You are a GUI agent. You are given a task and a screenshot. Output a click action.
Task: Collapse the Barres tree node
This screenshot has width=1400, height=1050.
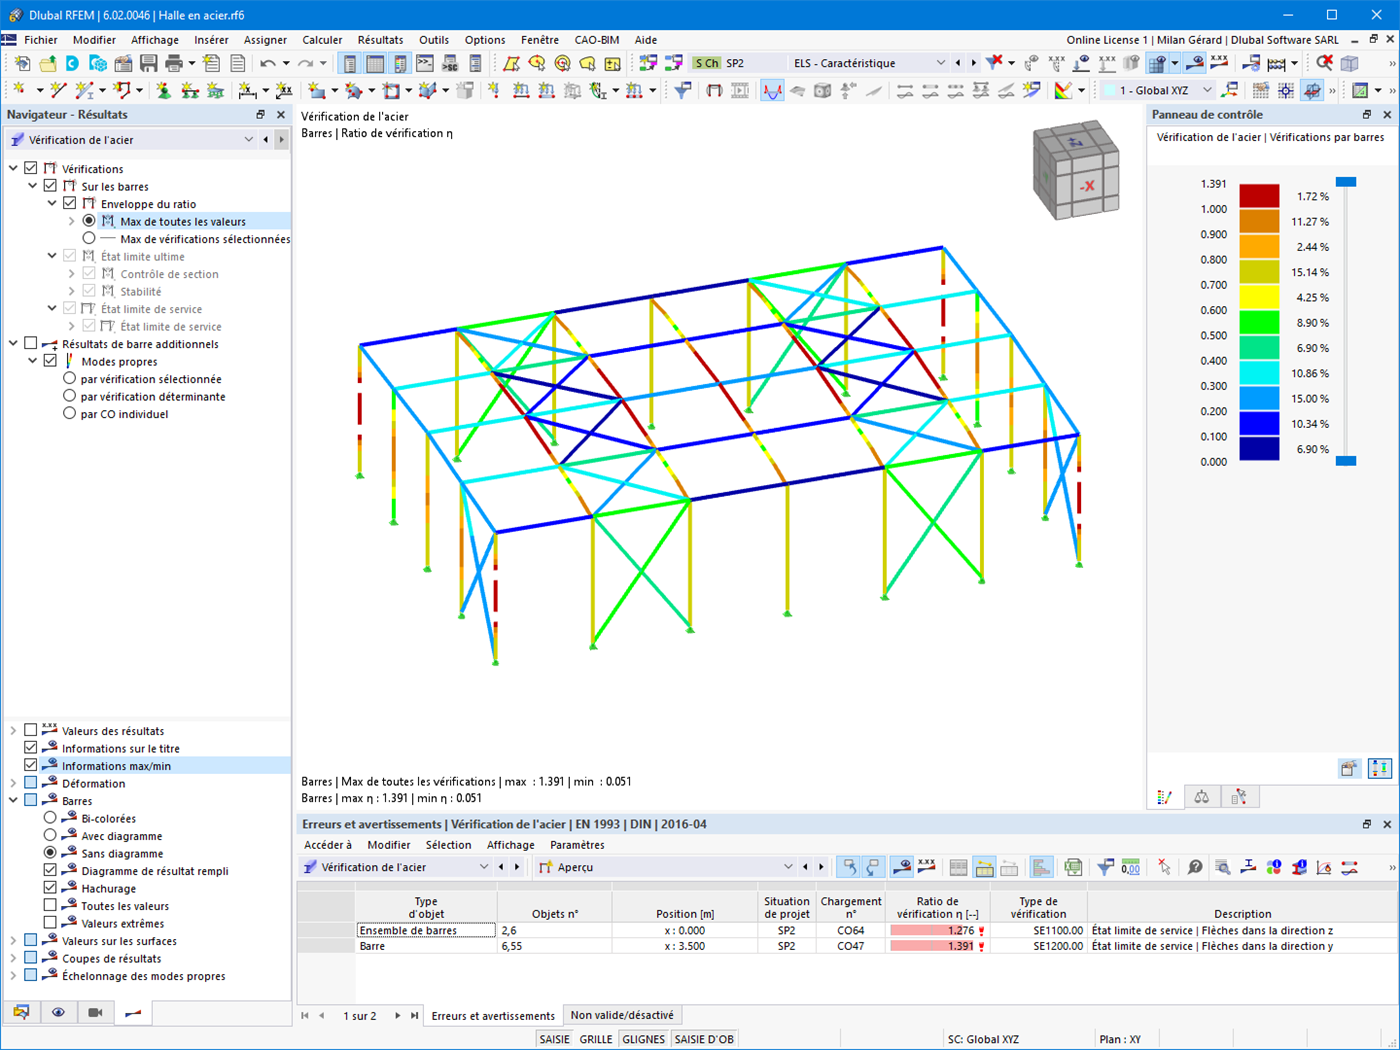pos(13,801)
